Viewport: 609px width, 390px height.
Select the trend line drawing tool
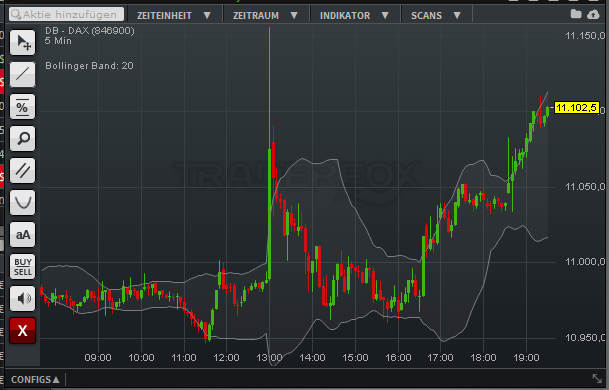tap(23, 74)
